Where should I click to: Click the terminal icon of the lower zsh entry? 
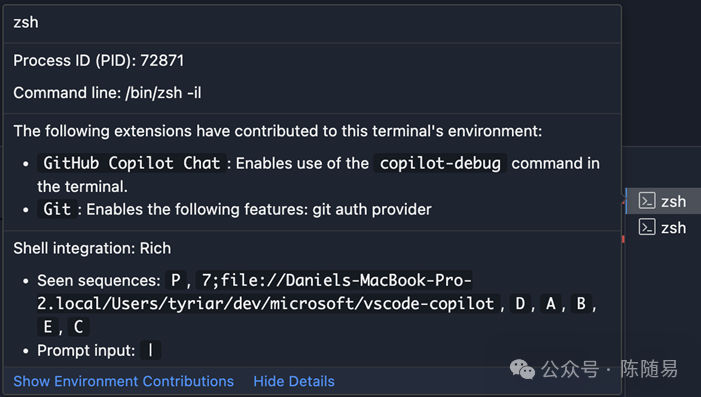(647, 227)
